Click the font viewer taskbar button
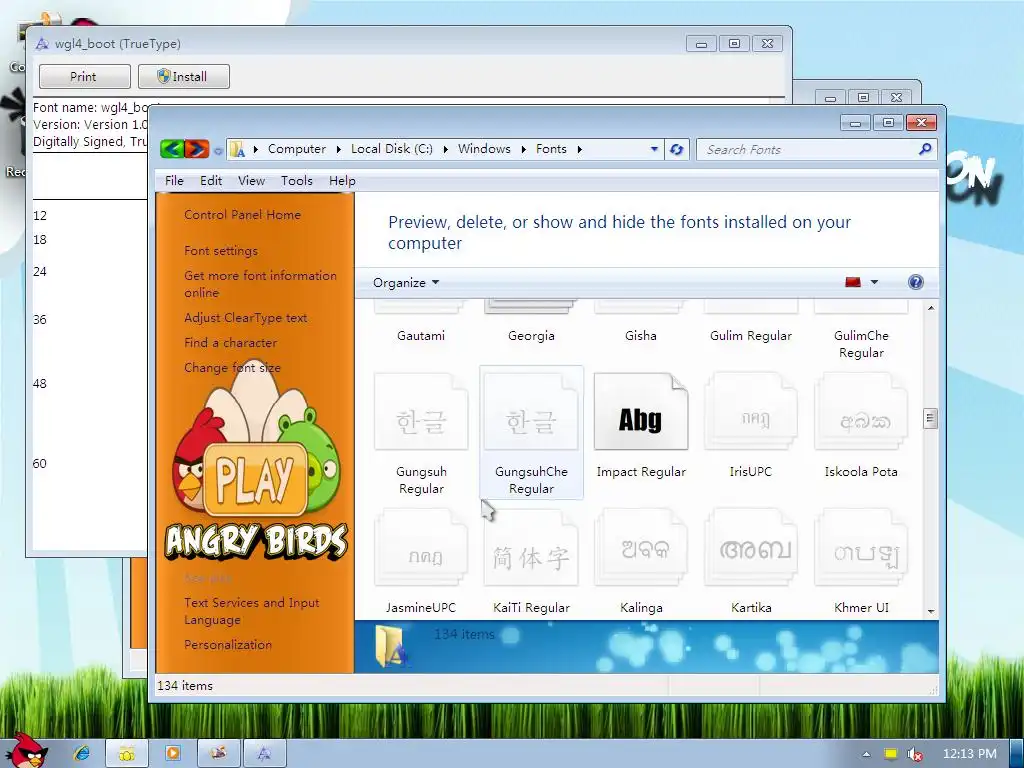The image size is (1024, 768). pos(264,754)
